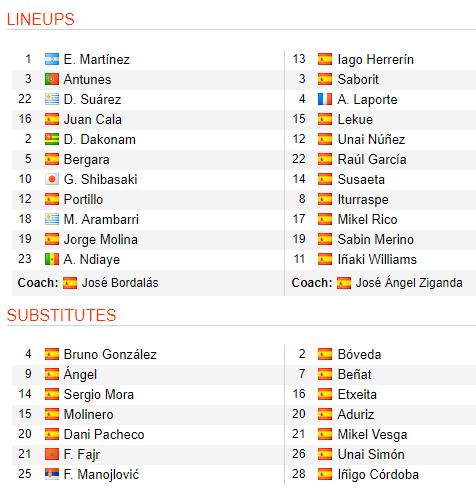Click the Serbia flag next to F. Manojlović

[x=52, y=474]
